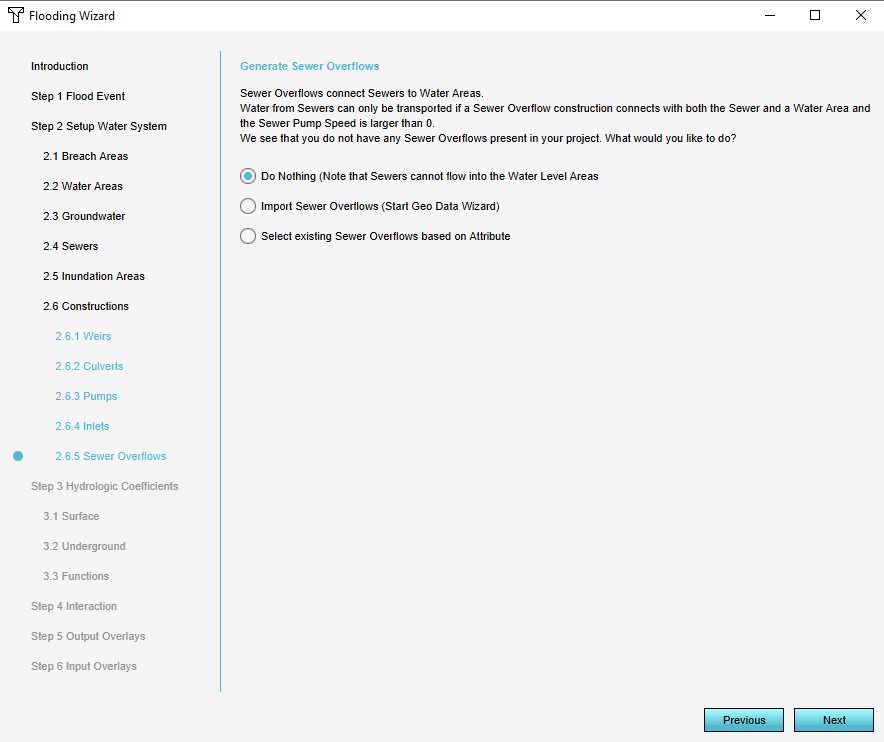The width and height of the screenshot is (884, 742).
Task: Expand 2.6 Constructions section
Action: click(85, 306)
